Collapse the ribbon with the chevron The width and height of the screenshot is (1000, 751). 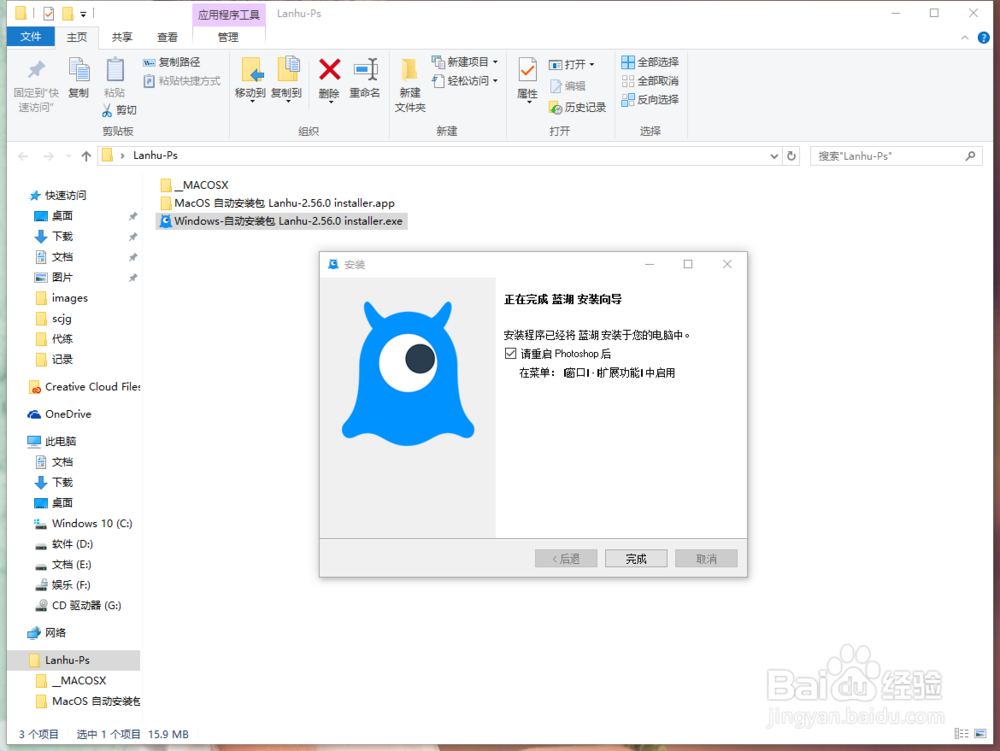click(x=964, y=38)
